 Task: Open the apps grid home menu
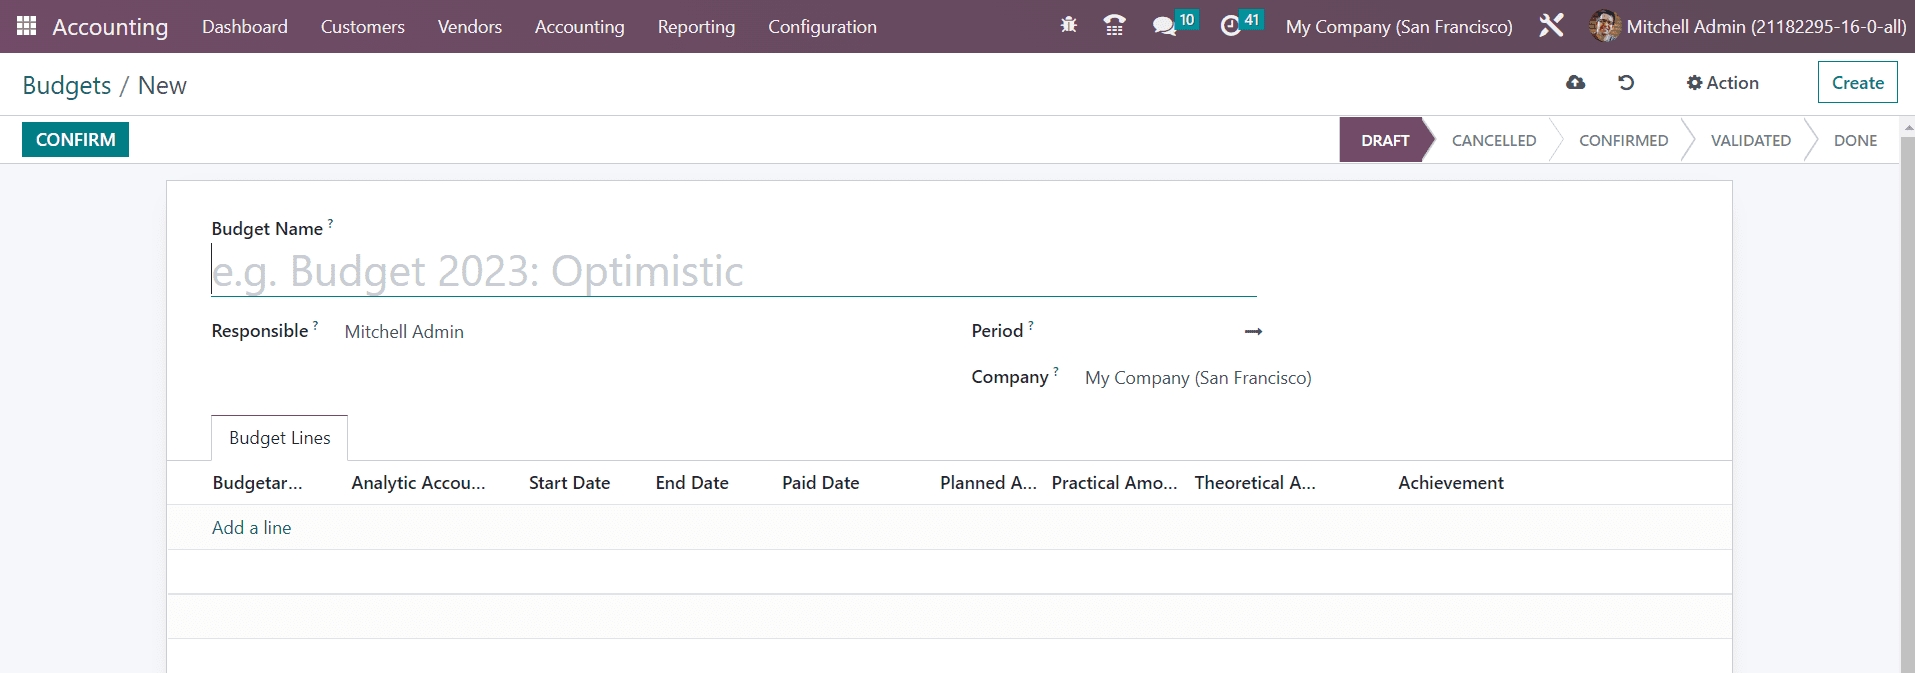point(26,26)
